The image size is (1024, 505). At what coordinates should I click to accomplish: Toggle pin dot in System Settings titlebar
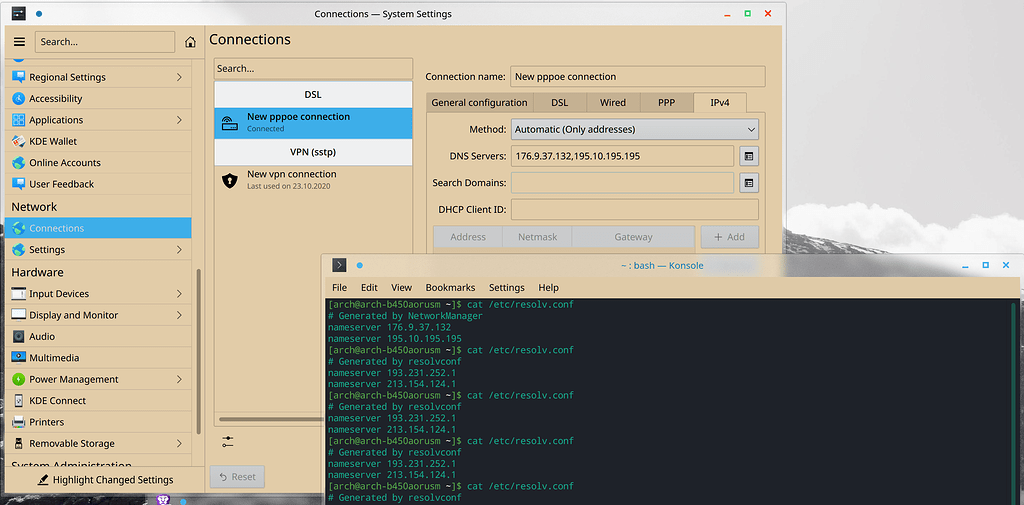39,14
